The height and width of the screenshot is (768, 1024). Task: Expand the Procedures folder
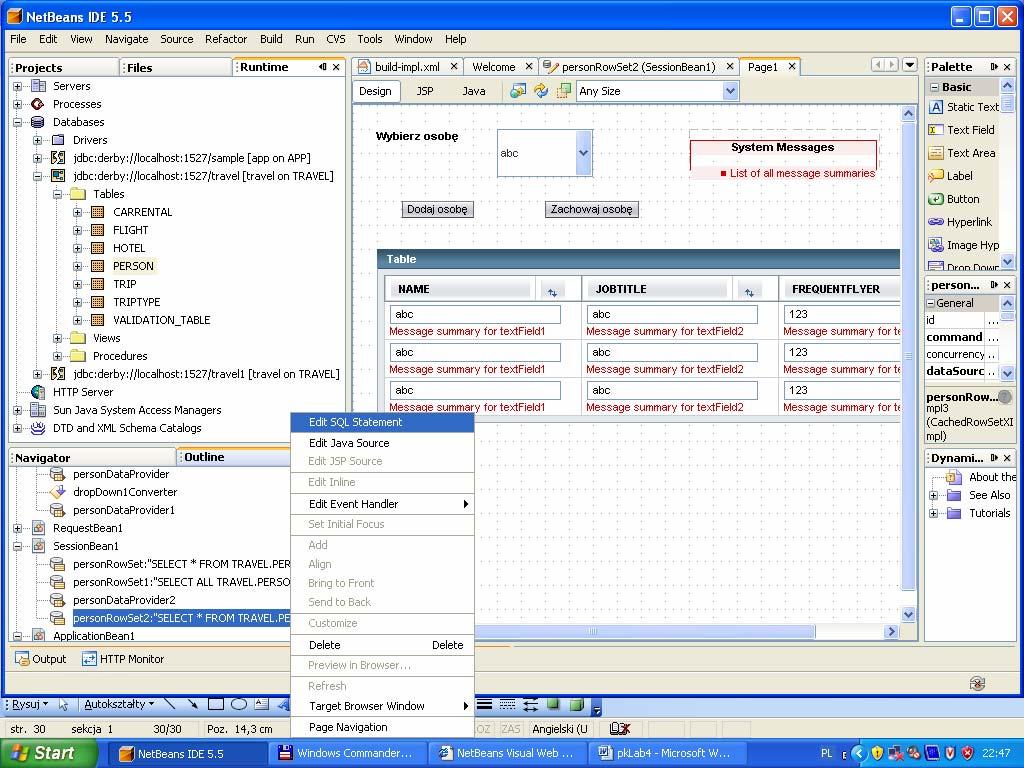click(57, 356)
